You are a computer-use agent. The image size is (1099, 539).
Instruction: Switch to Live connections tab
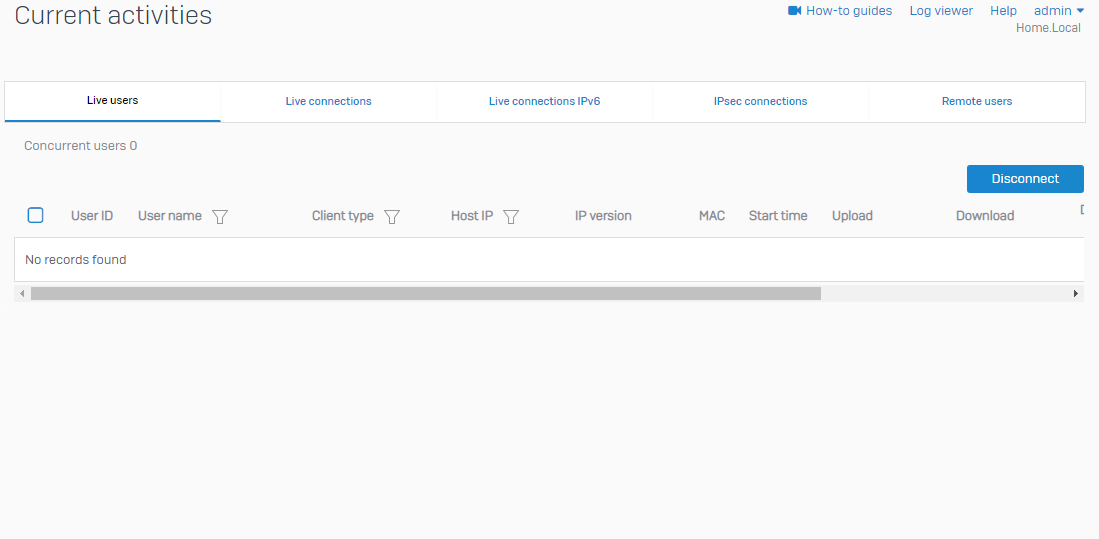(x=328, y=101)
